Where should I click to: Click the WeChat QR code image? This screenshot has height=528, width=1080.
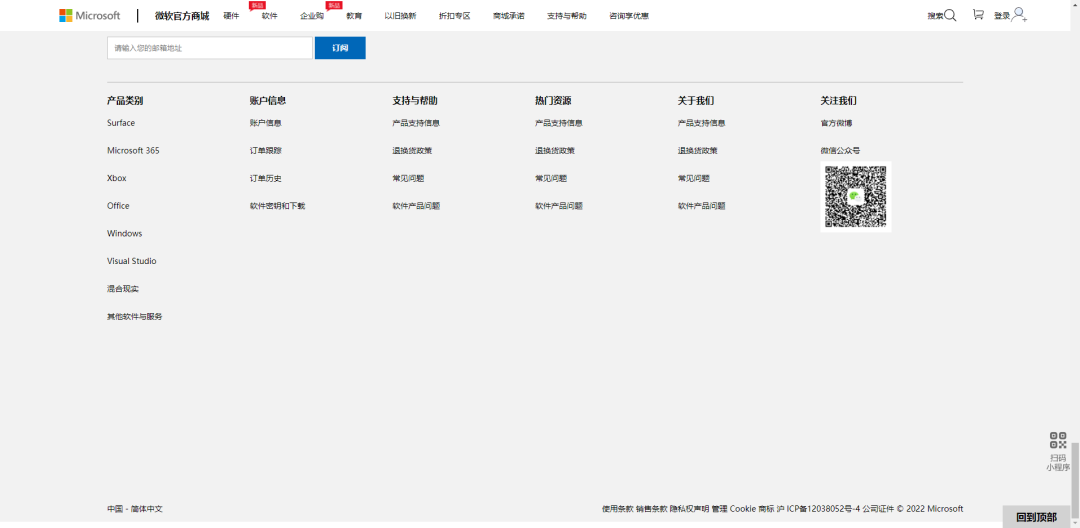tap(855, 197)
